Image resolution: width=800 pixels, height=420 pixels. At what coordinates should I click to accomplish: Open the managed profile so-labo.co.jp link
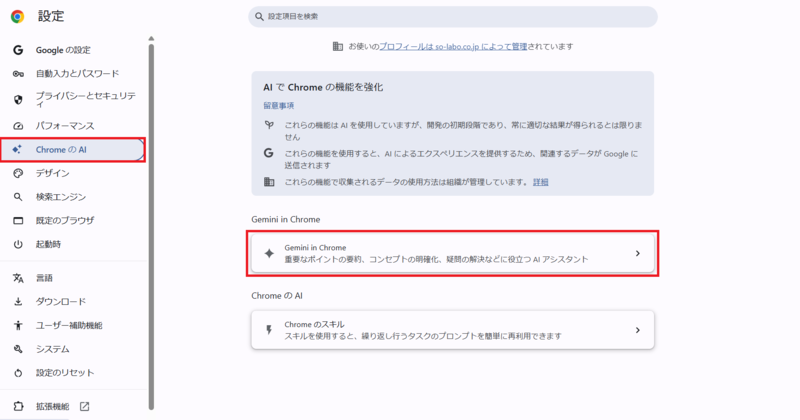453,46
